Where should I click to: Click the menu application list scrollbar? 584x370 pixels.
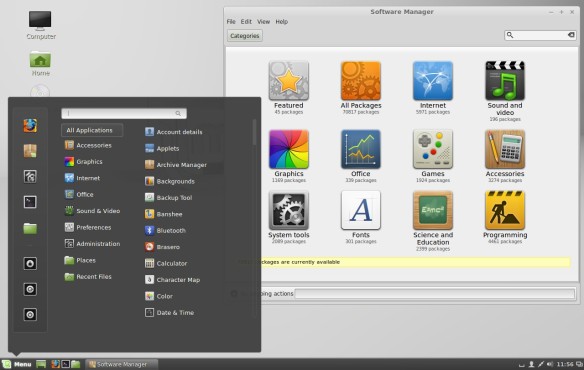(254, 132)
